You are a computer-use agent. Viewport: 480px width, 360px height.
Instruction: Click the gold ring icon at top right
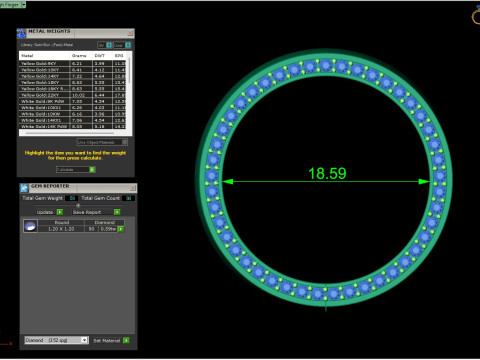point(476,16)
